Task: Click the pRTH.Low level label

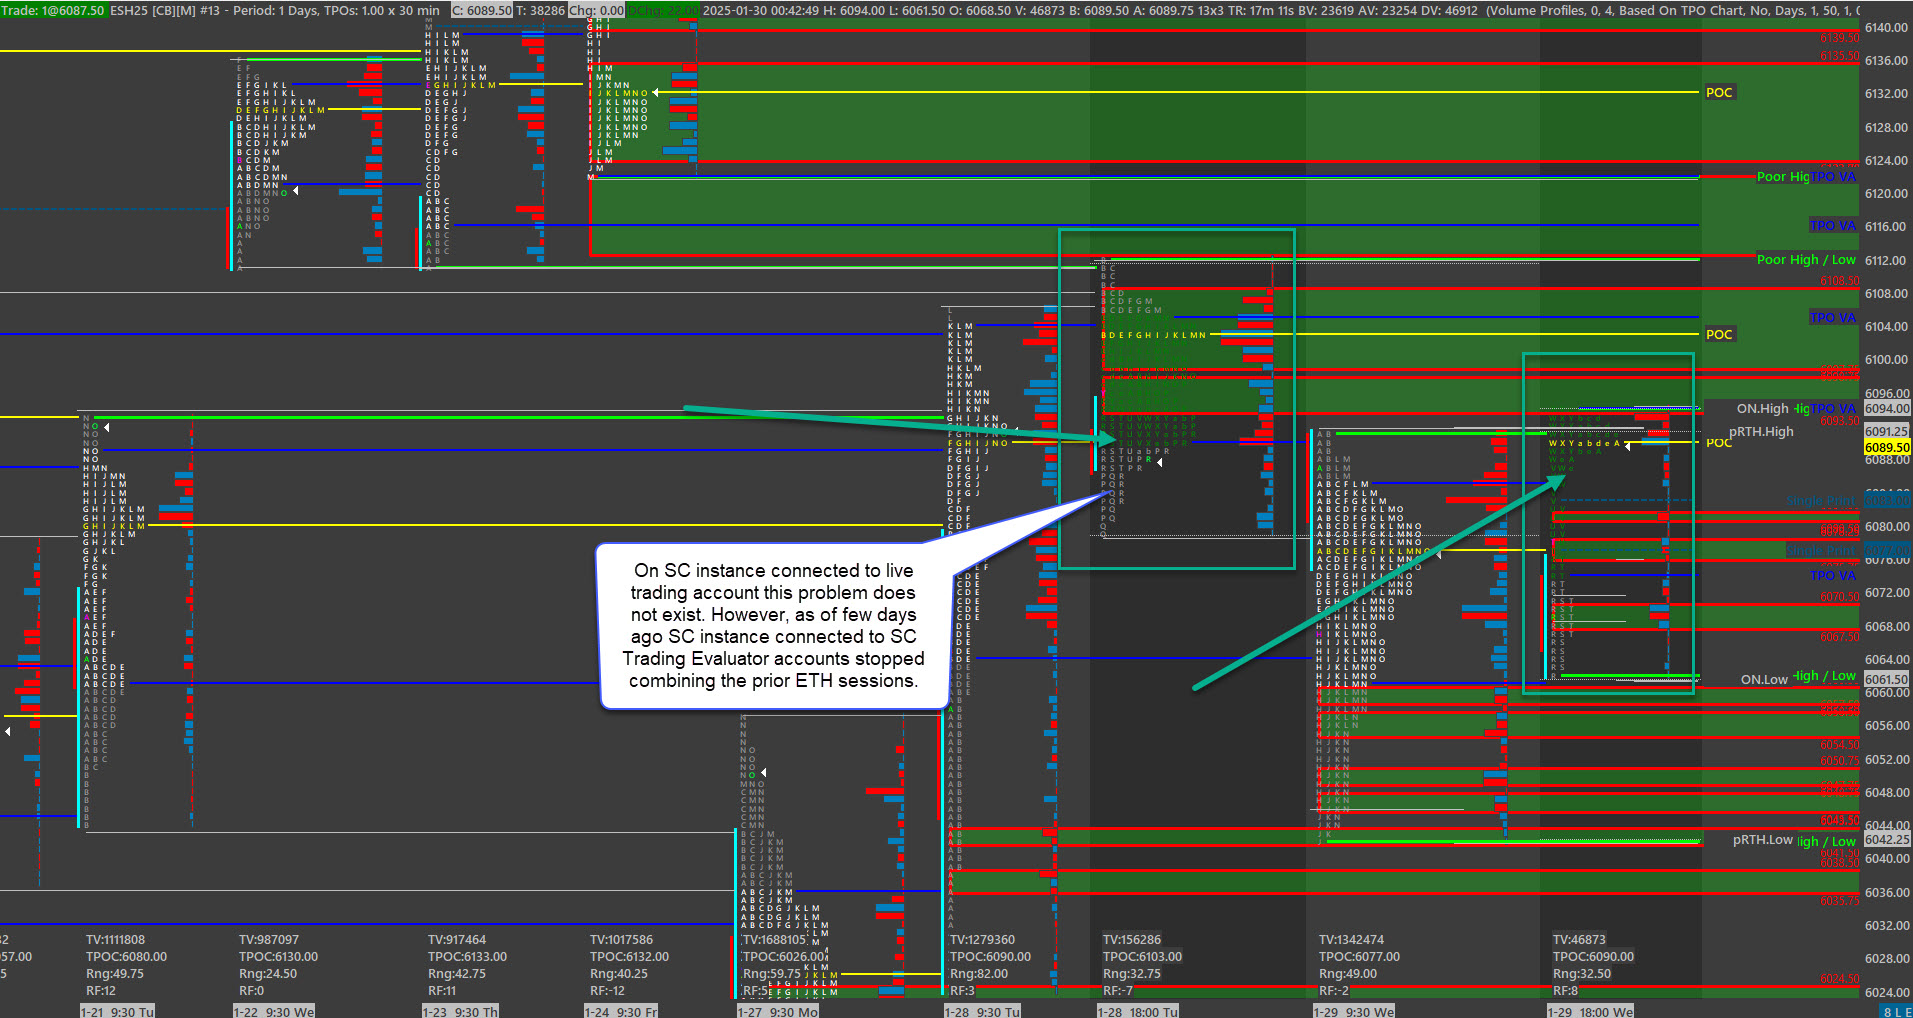Action: point(1762,839)
